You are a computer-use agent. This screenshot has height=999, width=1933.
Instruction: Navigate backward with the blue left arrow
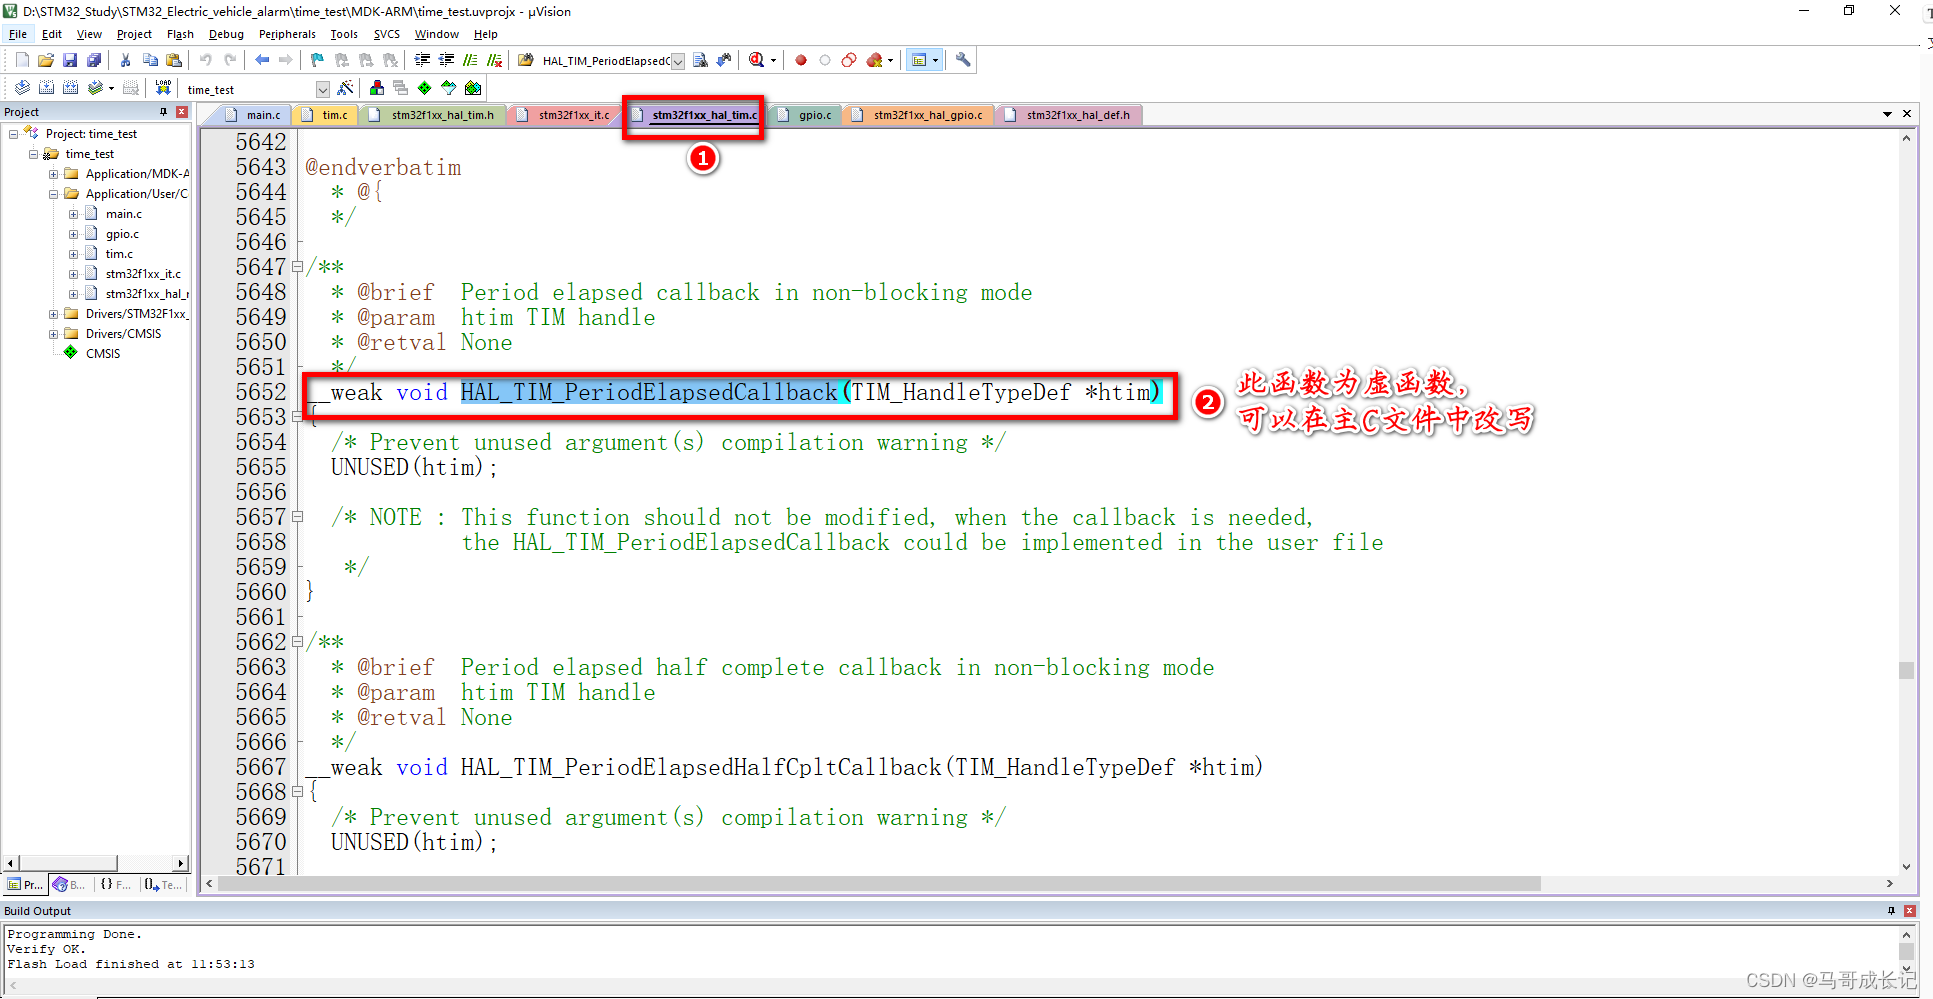[x=262, y=60]
